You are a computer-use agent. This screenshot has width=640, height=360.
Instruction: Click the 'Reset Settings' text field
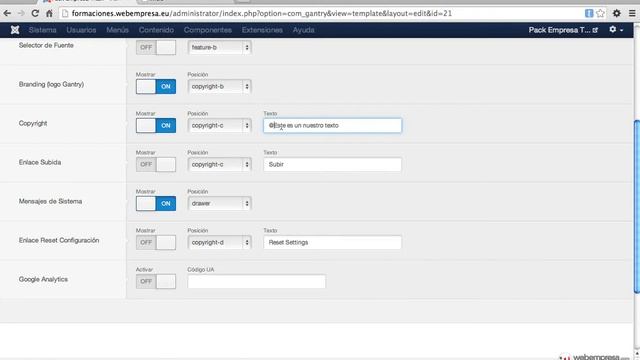point(333,242)
